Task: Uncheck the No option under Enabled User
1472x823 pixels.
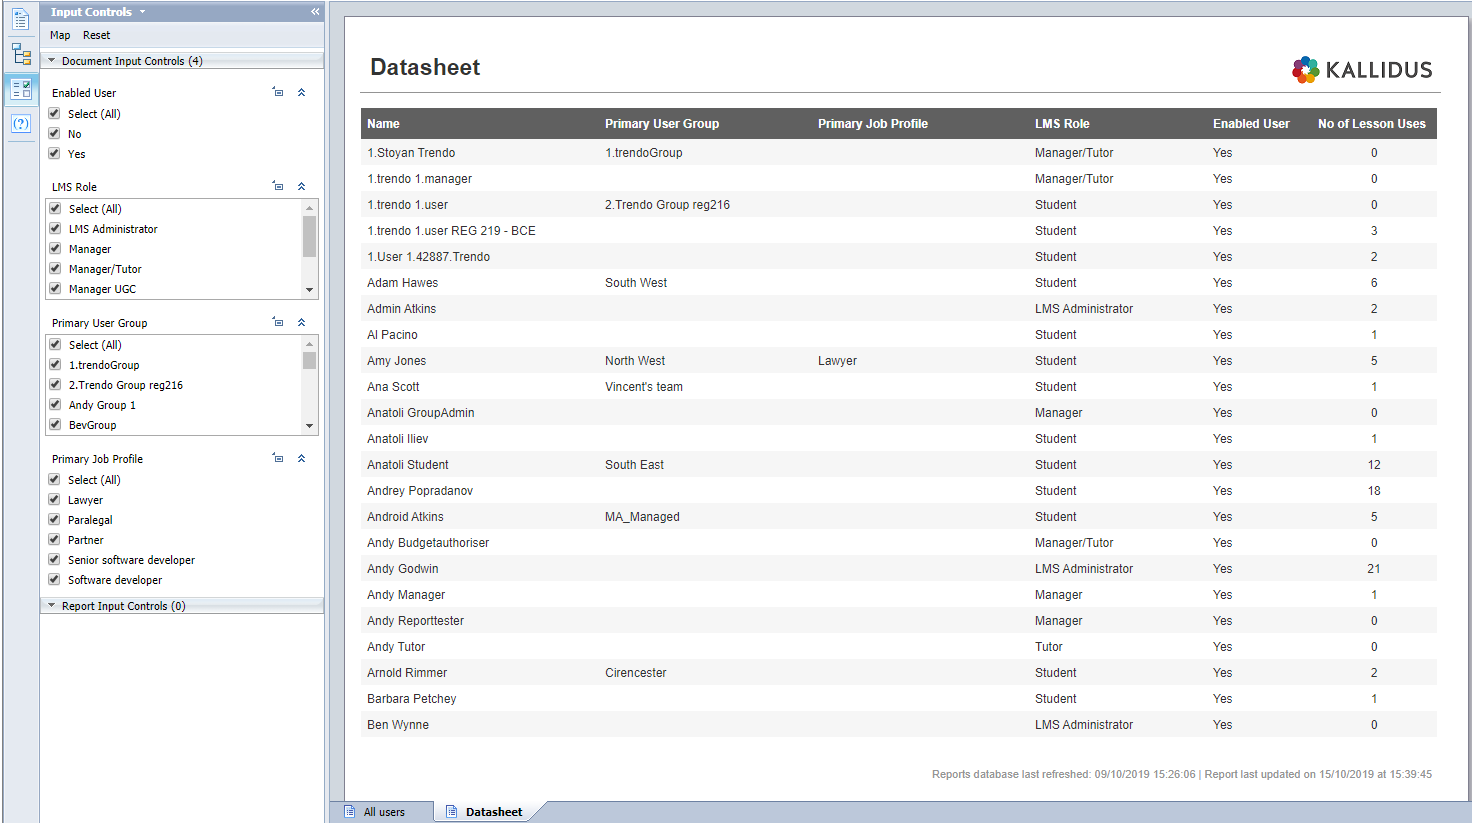Action: [x=55, y=134]
